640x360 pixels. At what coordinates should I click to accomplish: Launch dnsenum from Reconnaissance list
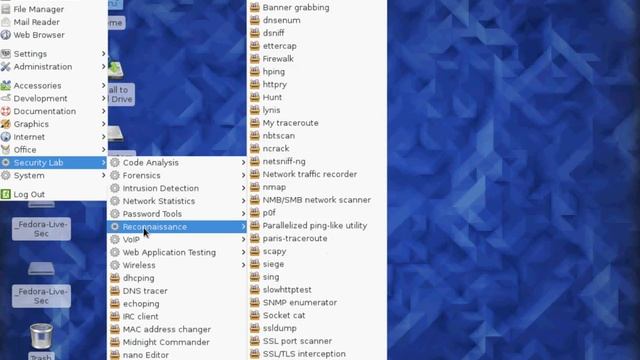point(317,20)
